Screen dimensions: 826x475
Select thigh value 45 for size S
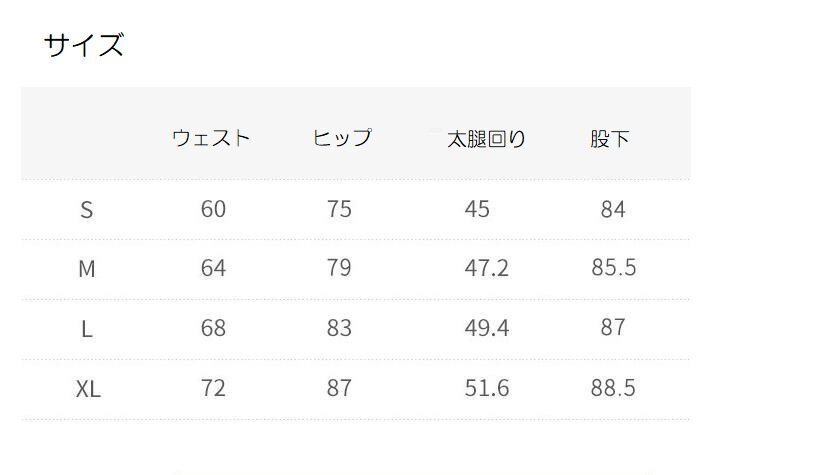click(477, 209)
